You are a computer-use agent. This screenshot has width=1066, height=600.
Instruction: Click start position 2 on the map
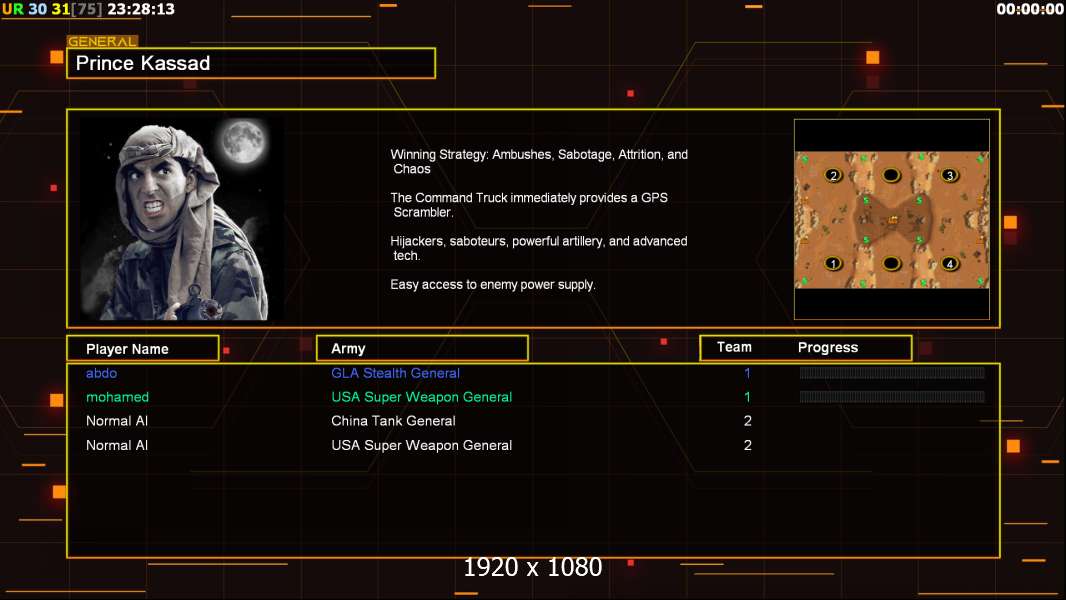pos(833,175)
